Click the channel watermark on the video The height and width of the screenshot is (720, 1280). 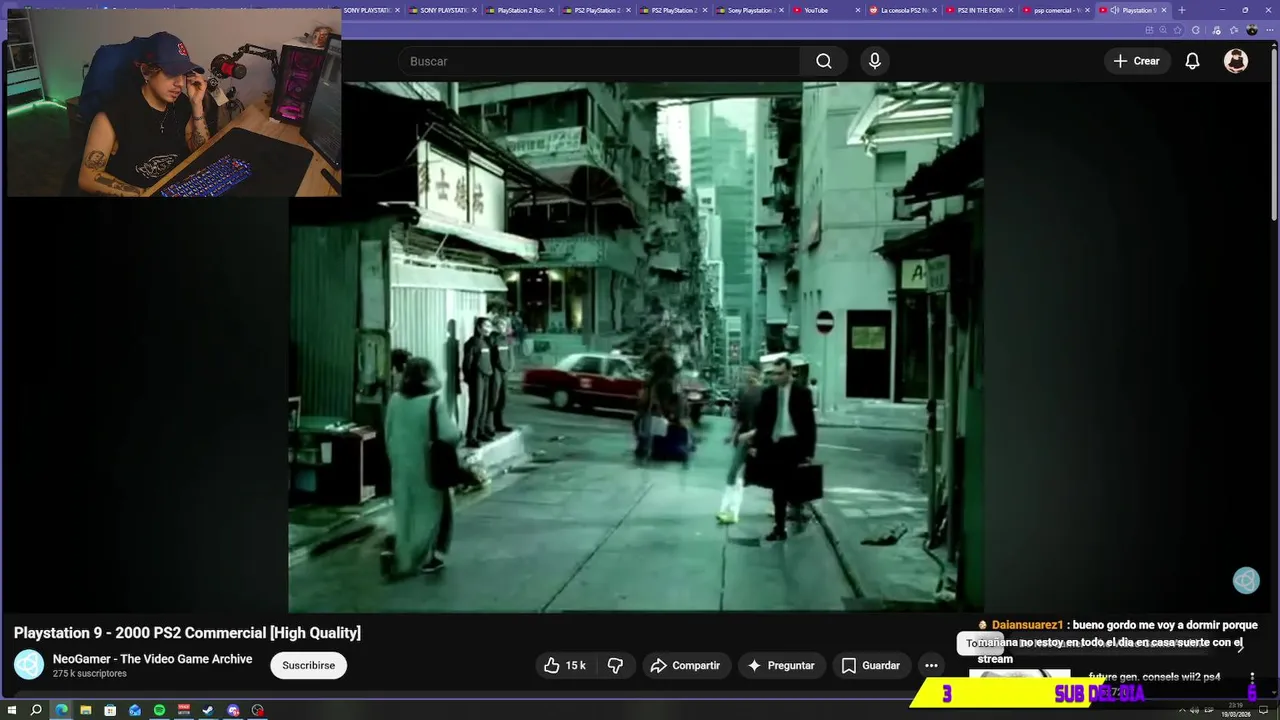pos(1245,580)
